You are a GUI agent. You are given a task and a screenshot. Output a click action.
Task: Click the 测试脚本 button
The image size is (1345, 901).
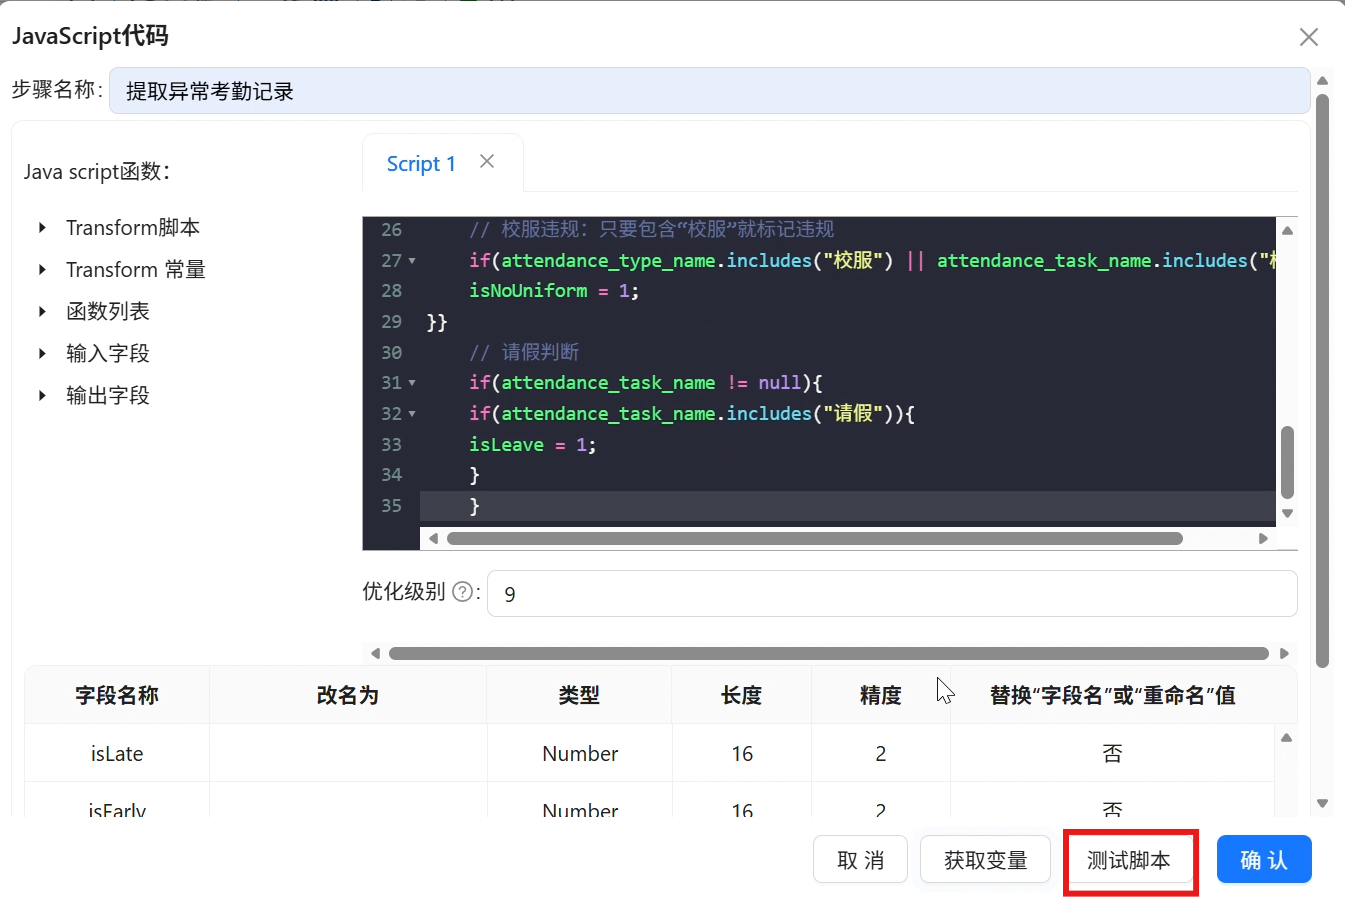click(x=1129, y=860)
